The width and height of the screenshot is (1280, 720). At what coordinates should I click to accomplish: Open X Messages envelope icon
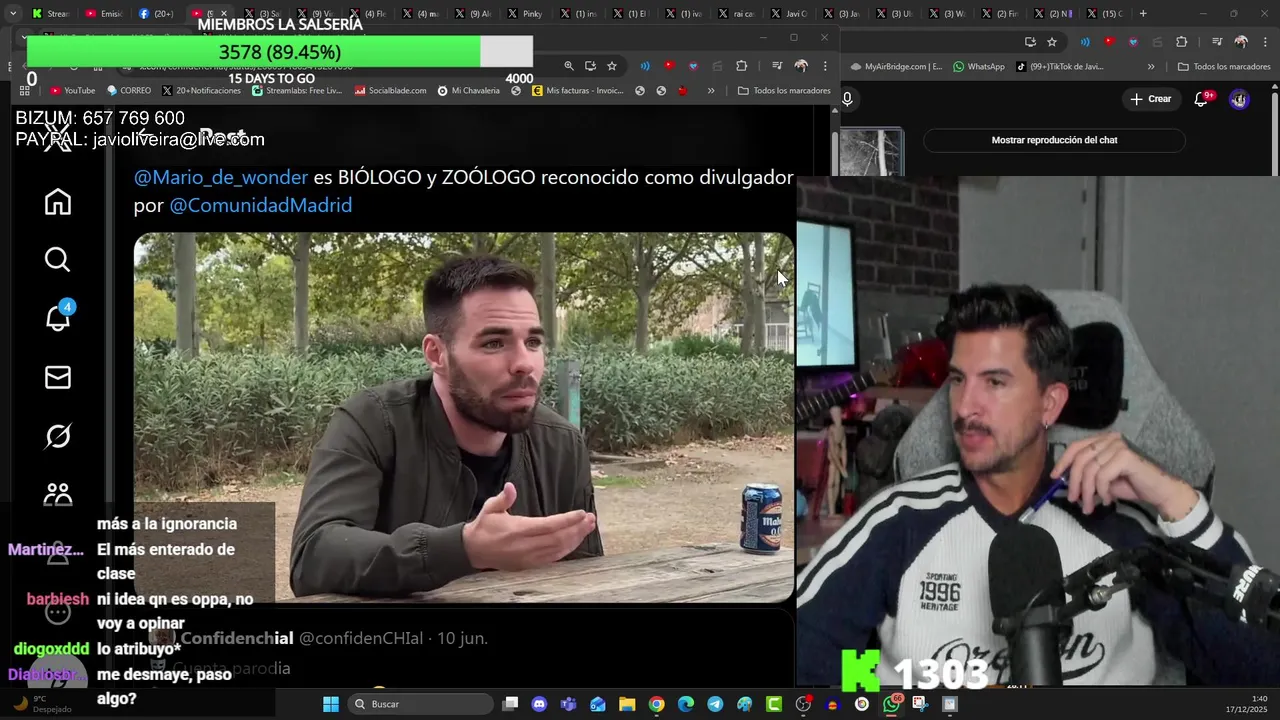click(57, 377)
